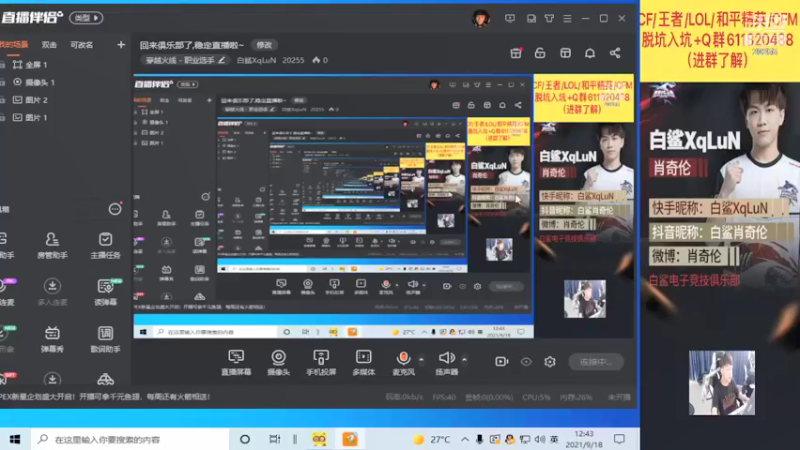Open the gear settings icon
800x450 pixels.
(x=549, y=362)
